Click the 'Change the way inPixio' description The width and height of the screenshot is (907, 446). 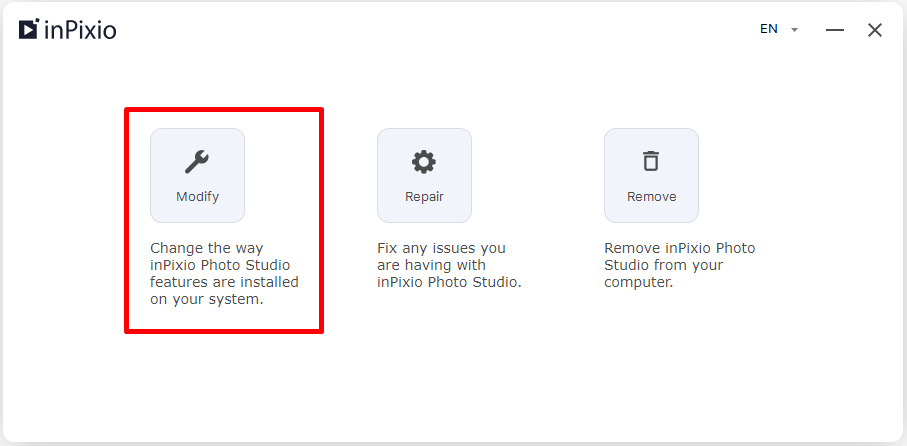coord(224,274)
